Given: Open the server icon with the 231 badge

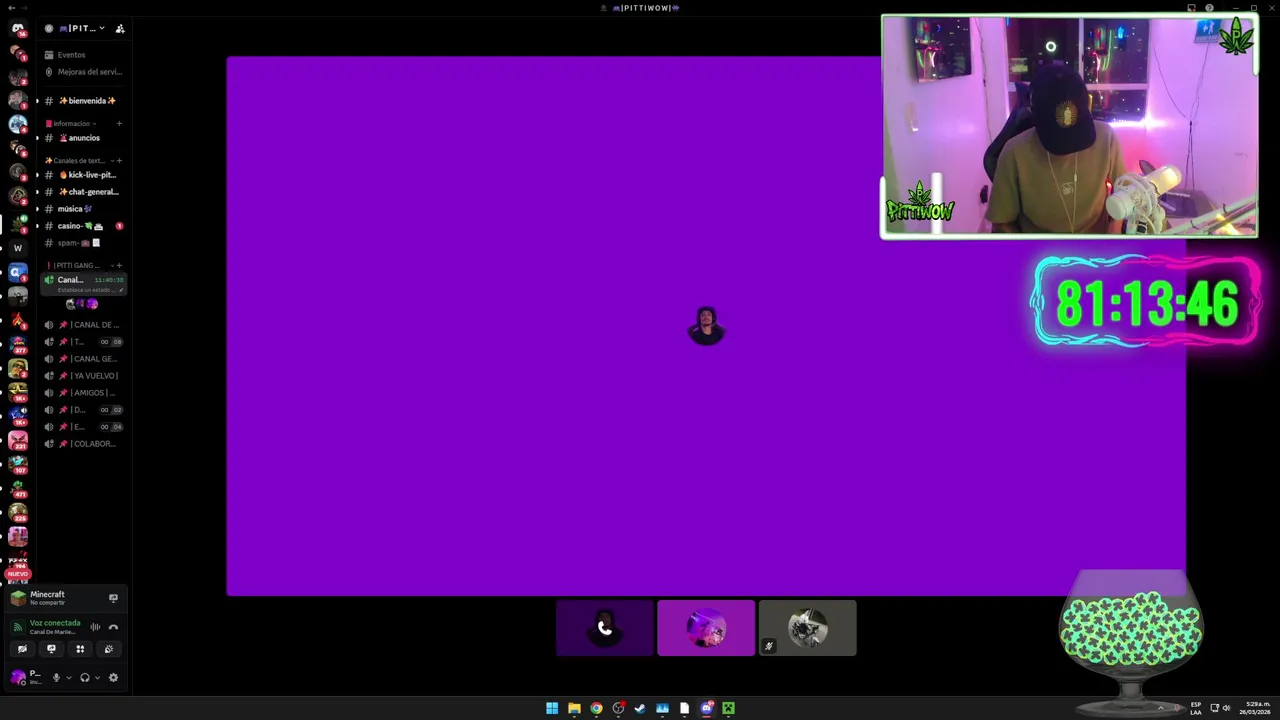Looking at the screenshot, I should point(17,440).
